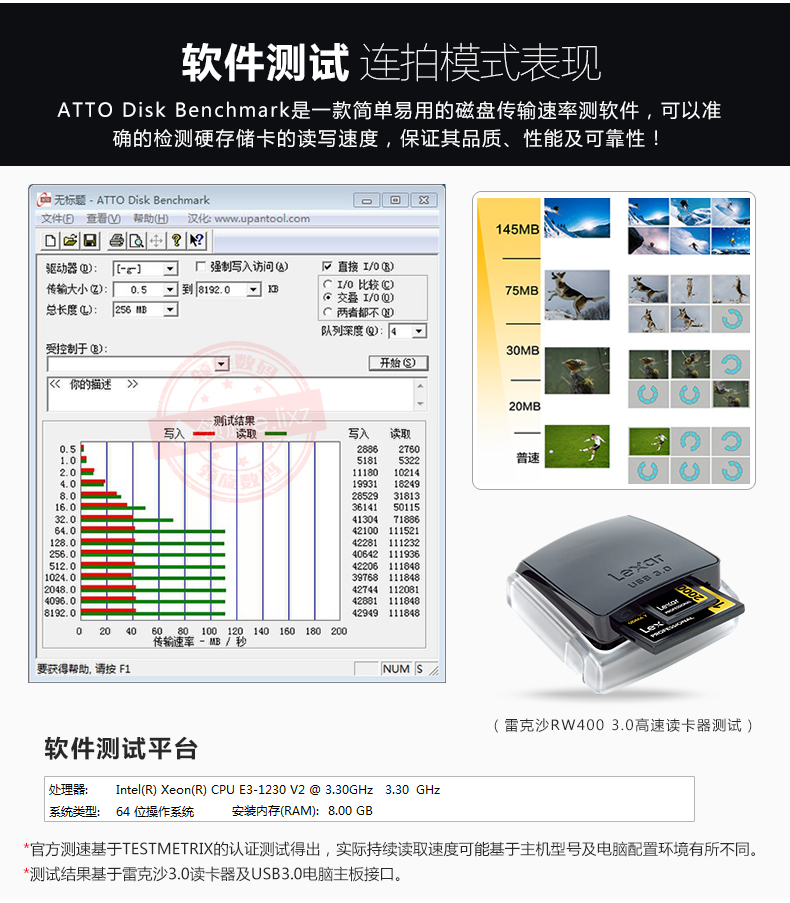Select the I/O 比较 radio button
Screen dimensions: 790x903
point(328,284)
